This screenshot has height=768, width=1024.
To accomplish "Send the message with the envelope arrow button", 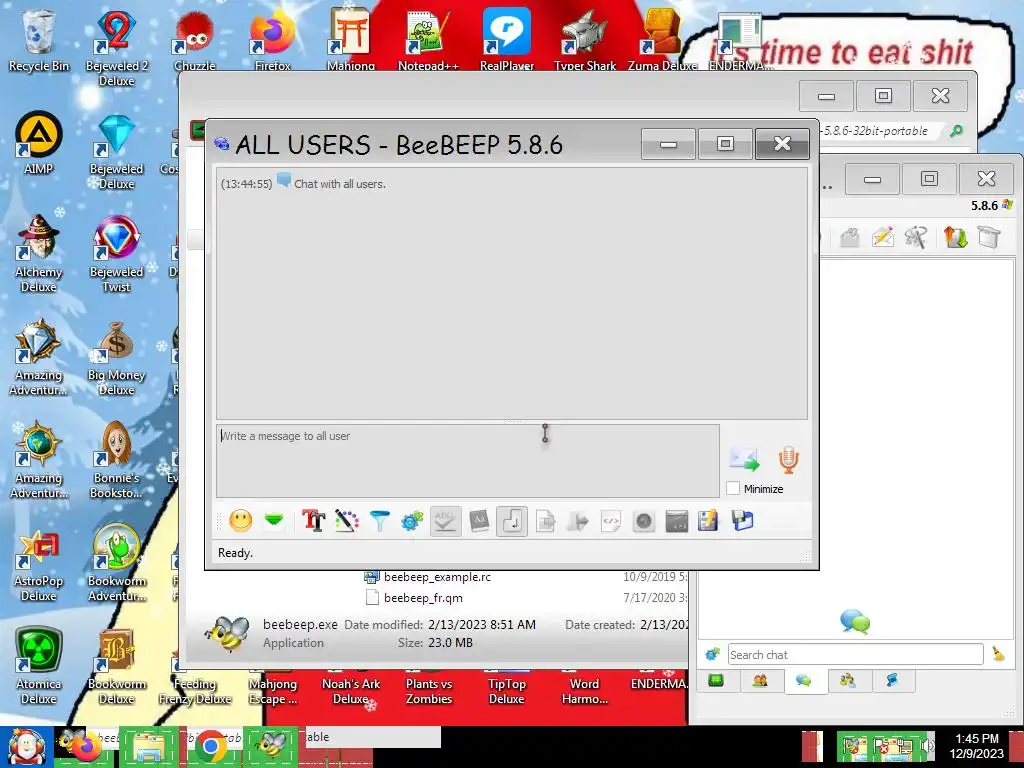I will [x=744, y=459].
